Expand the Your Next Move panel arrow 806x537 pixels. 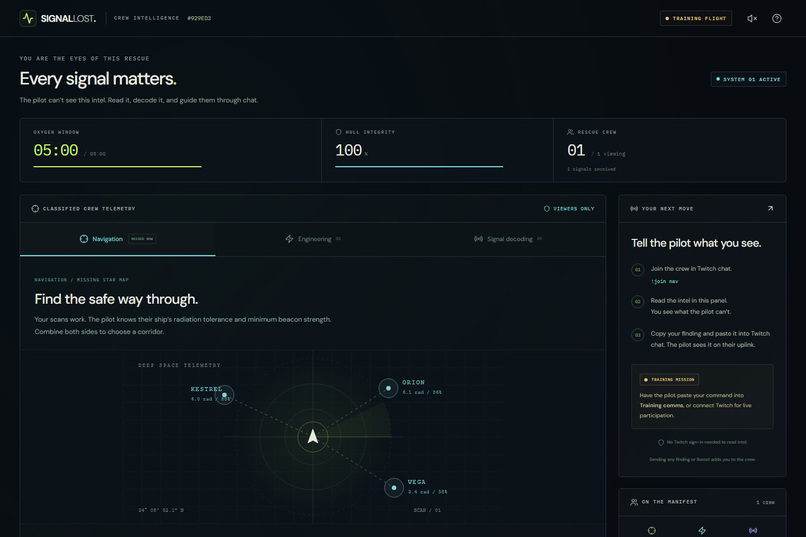pos(770,209)
